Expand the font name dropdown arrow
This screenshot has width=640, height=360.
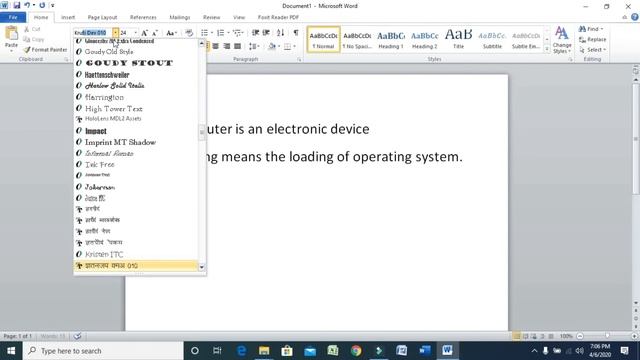click(116, 33)
